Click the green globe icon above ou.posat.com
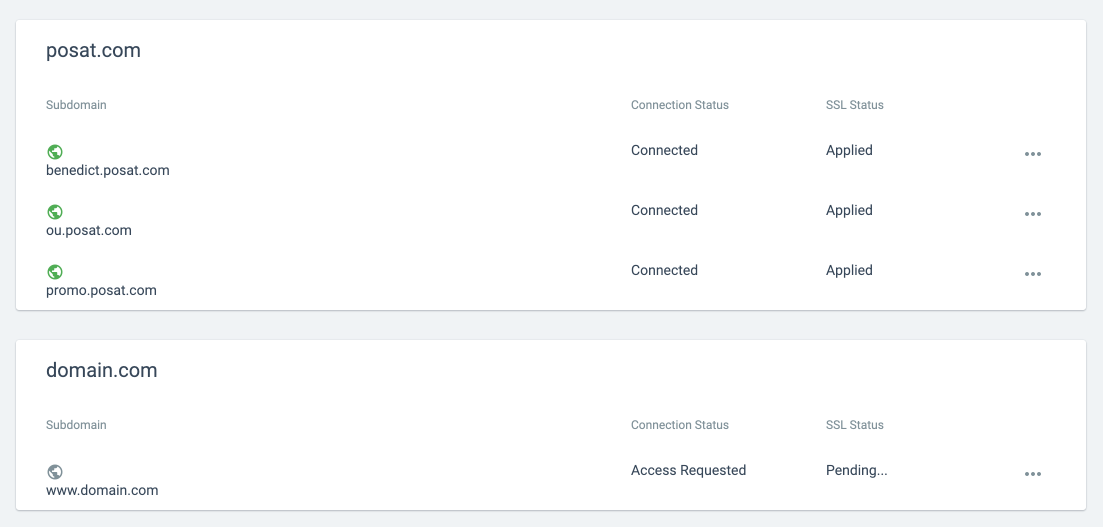The image size is (1103, 527). coord(55,212)
